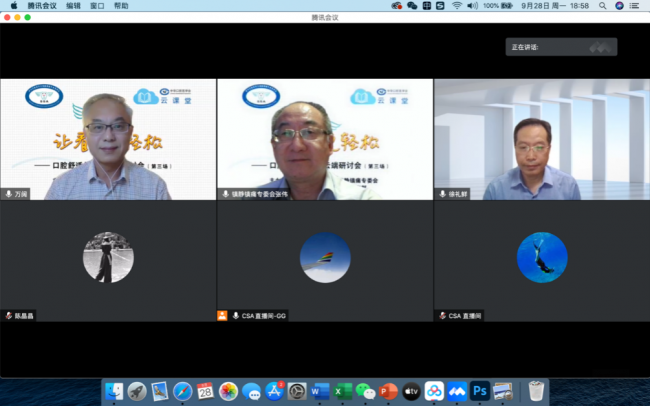Click the Safari compass icon in Dock
The width and height of the screenshot is (650, 406).
(183, 391)
